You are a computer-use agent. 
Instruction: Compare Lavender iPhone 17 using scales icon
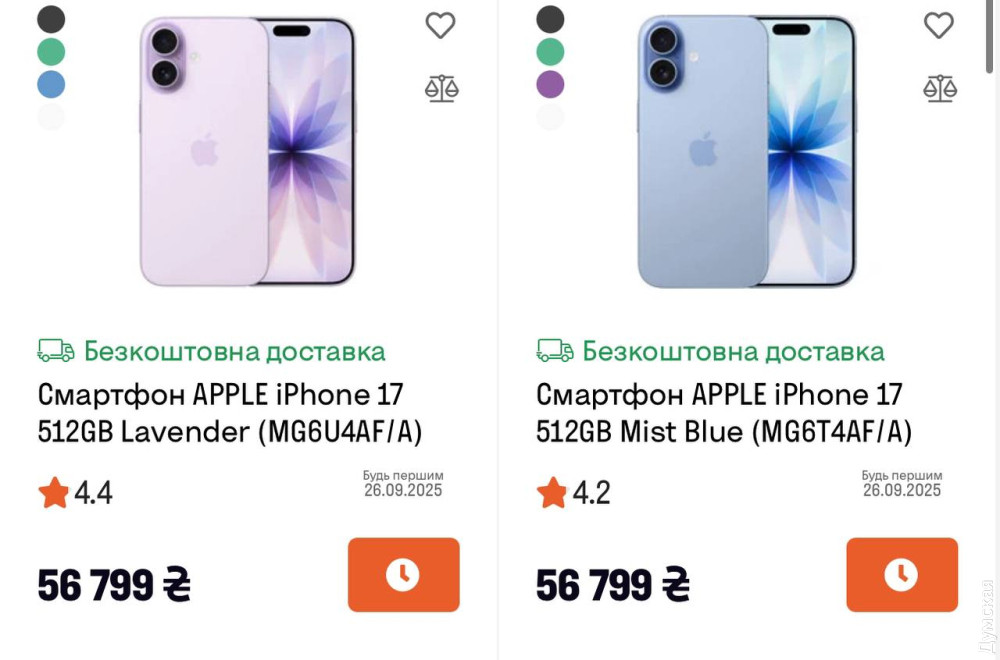441,89
